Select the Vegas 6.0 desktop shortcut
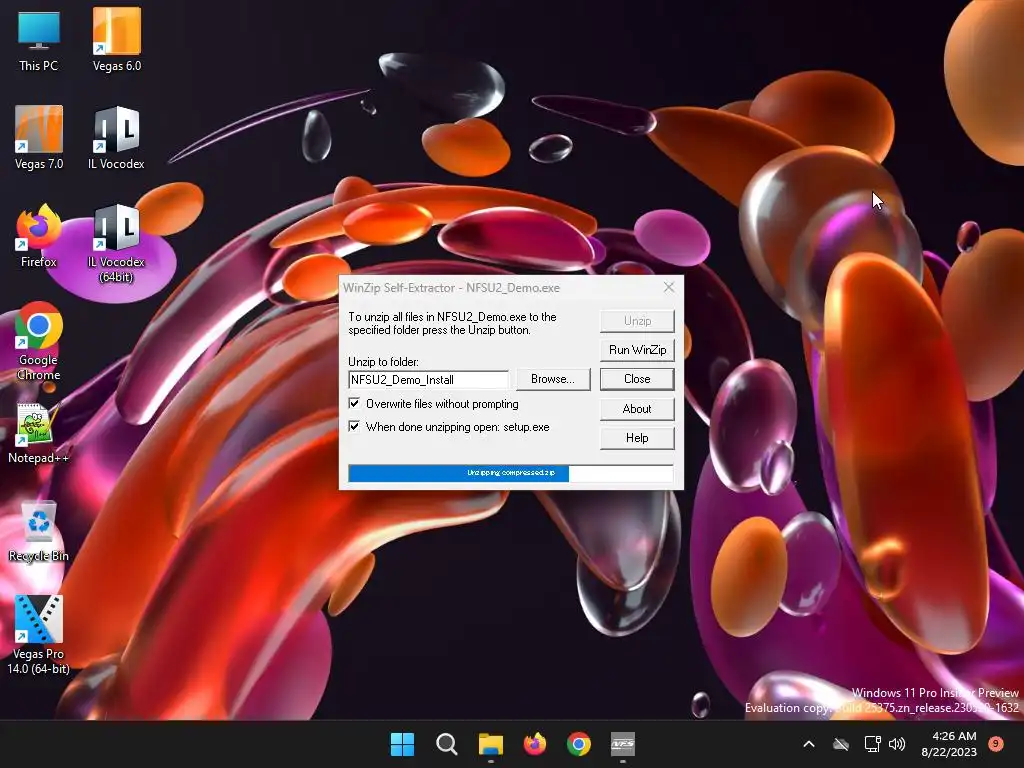Screen dimensions: 1024x768 (x=116, y=40)
